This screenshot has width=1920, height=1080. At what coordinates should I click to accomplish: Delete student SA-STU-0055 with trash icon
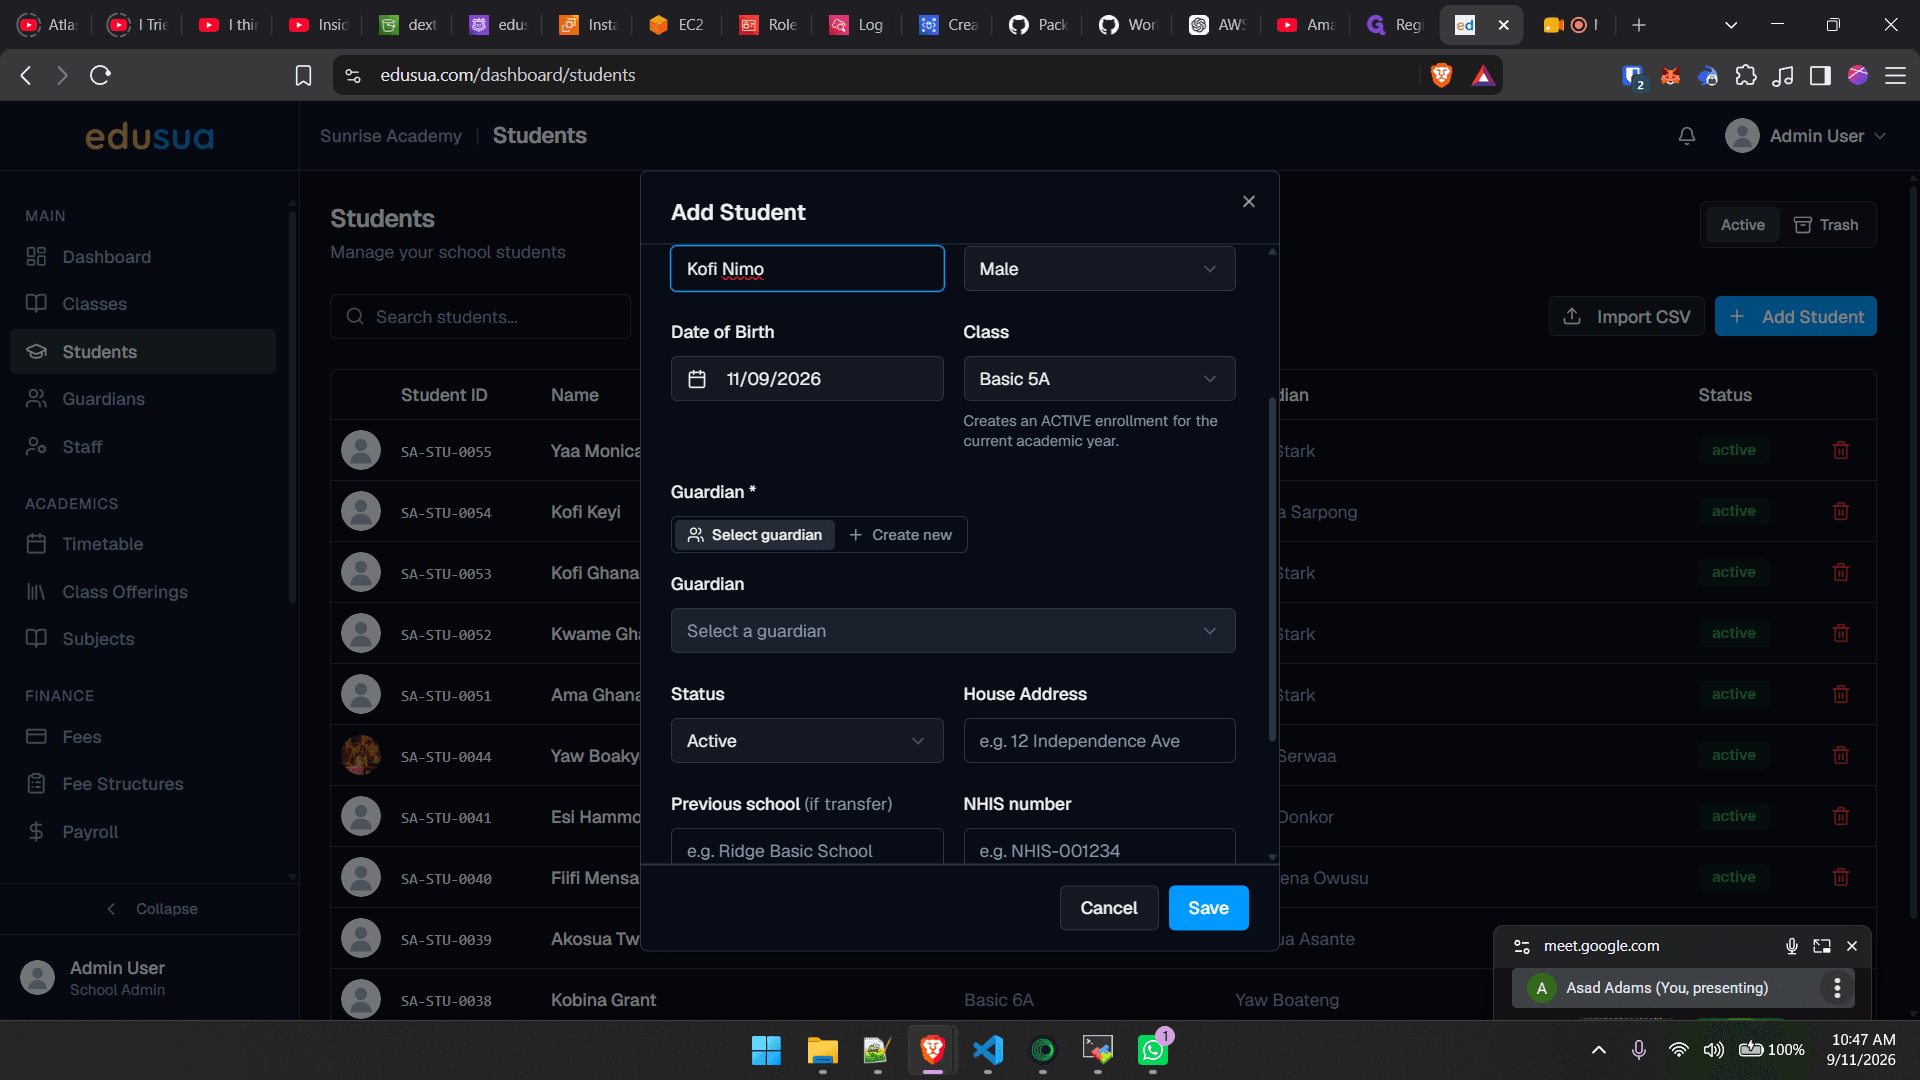1841,451
